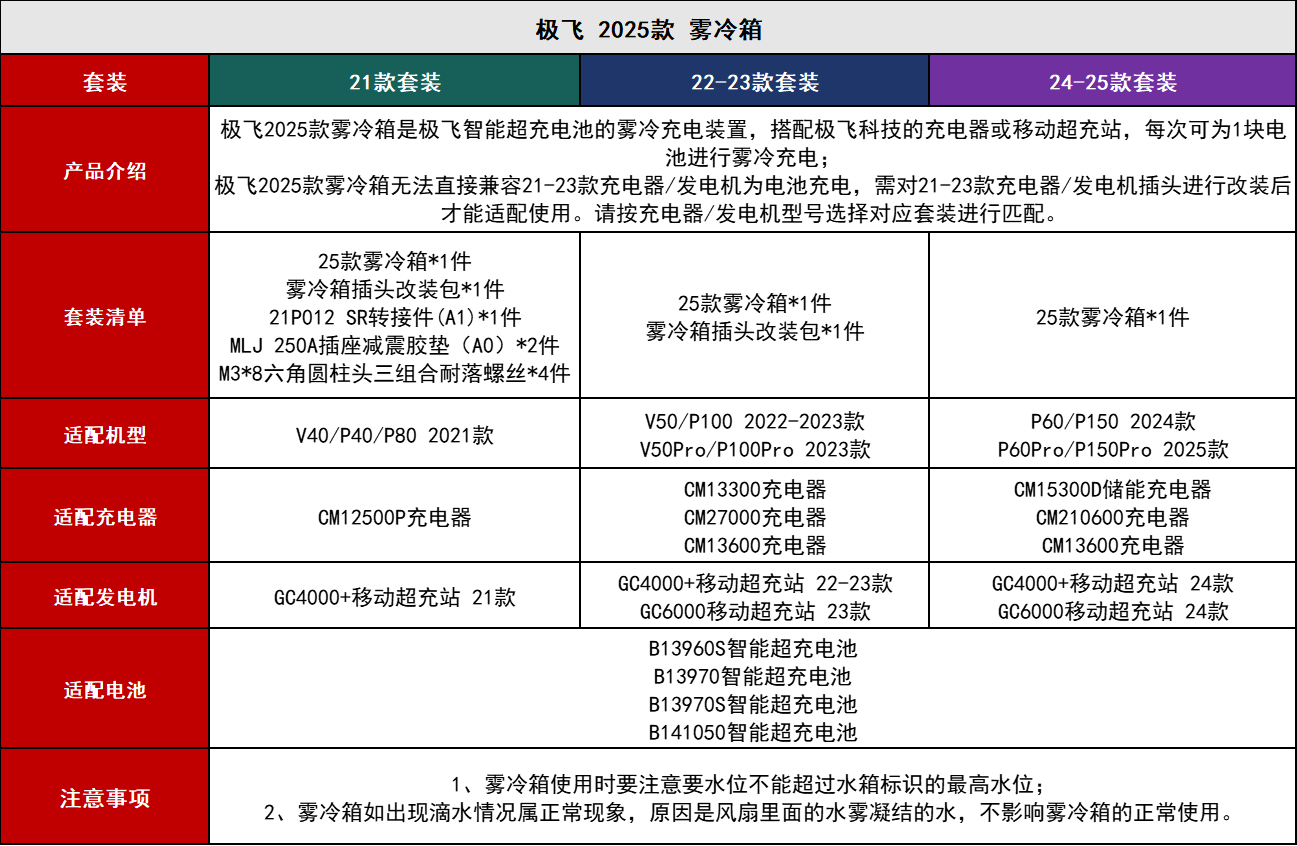Click "CM15300D储能充电器"
Image resolution: width=1297 pixels, height=846 pixels.
tap(1113, 490)
